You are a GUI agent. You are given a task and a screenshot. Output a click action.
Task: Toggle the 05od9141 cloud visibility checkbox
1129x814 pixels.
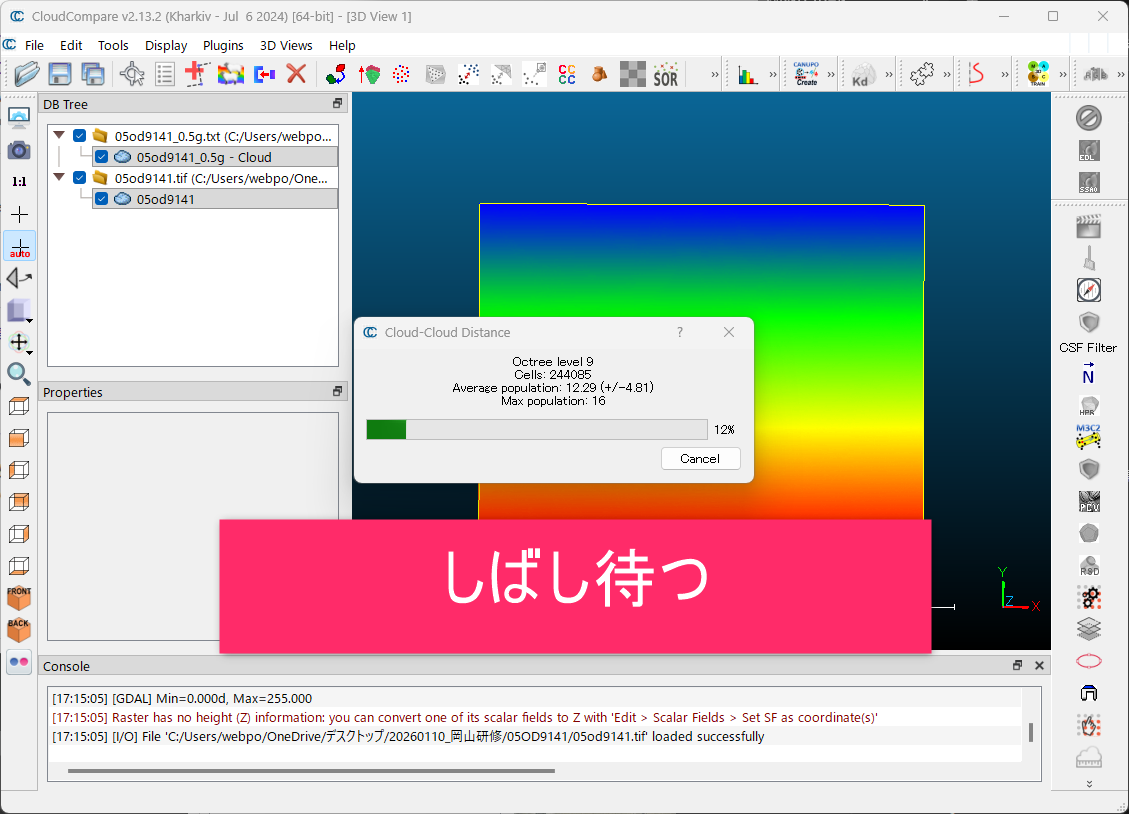(x=101, y=199)
